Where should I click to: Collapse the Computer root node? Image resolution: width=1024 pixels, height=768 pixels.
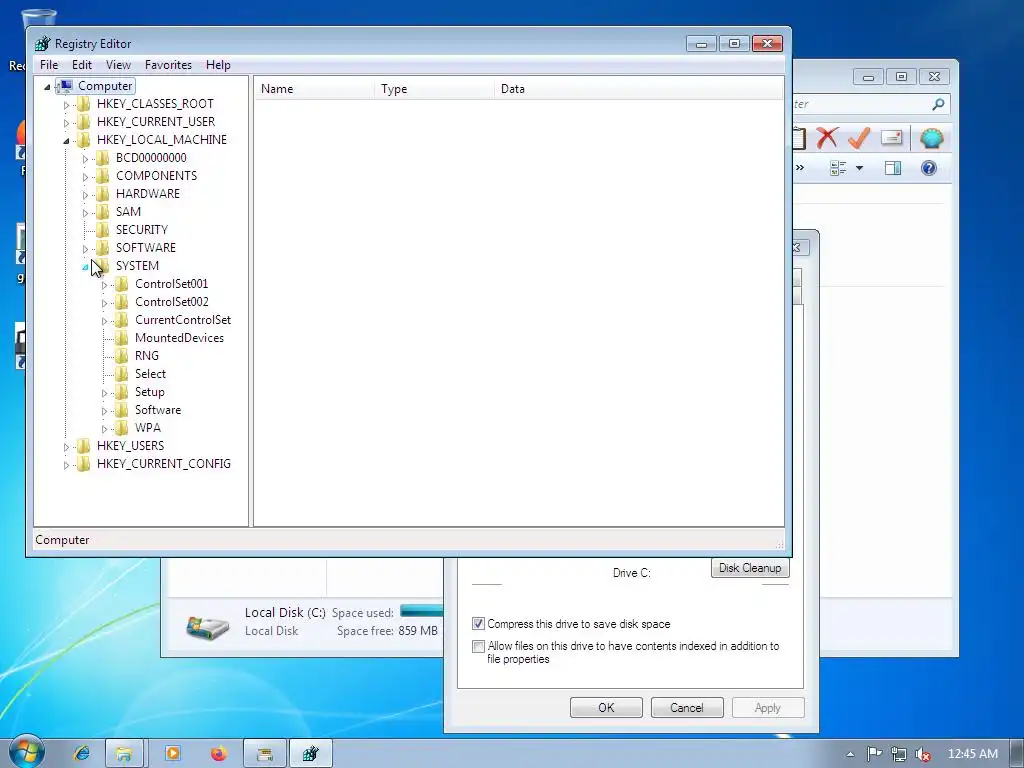(x=47, y=86)
